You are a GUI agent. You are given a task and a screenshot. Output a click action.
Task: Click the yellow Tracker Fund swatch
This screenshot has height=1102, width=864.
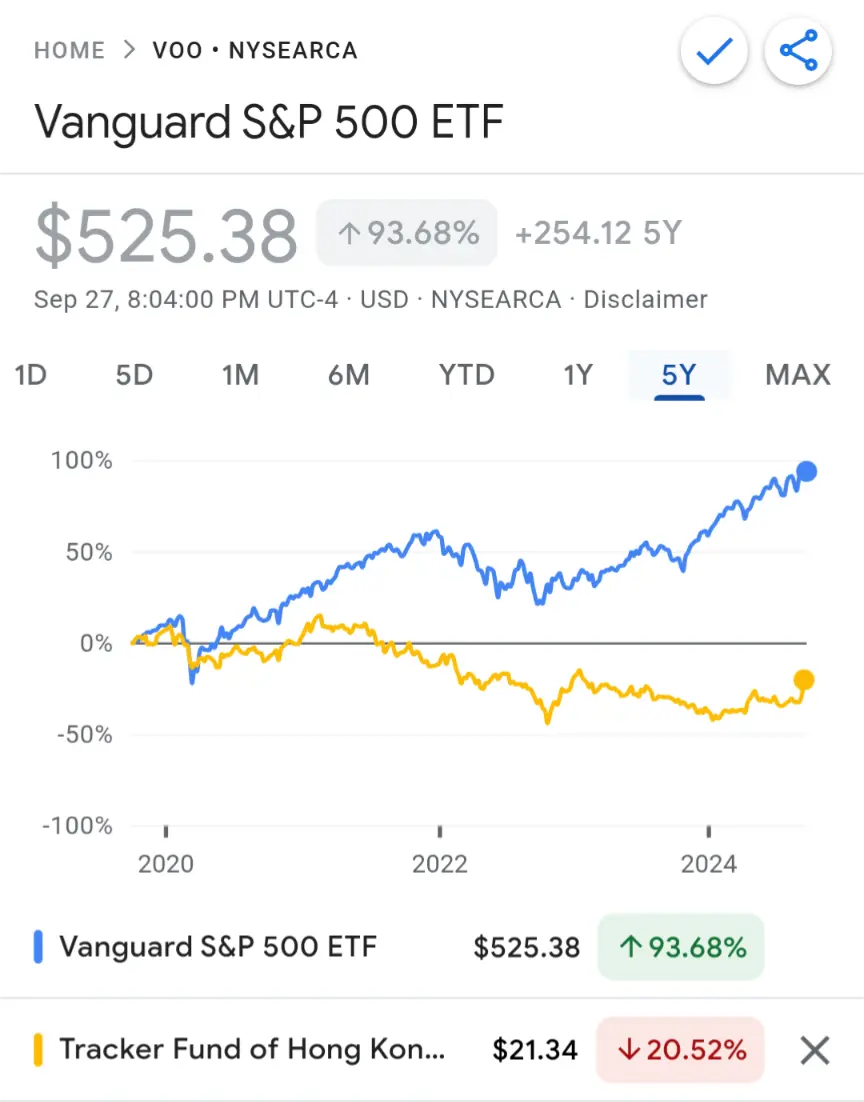39,1049
